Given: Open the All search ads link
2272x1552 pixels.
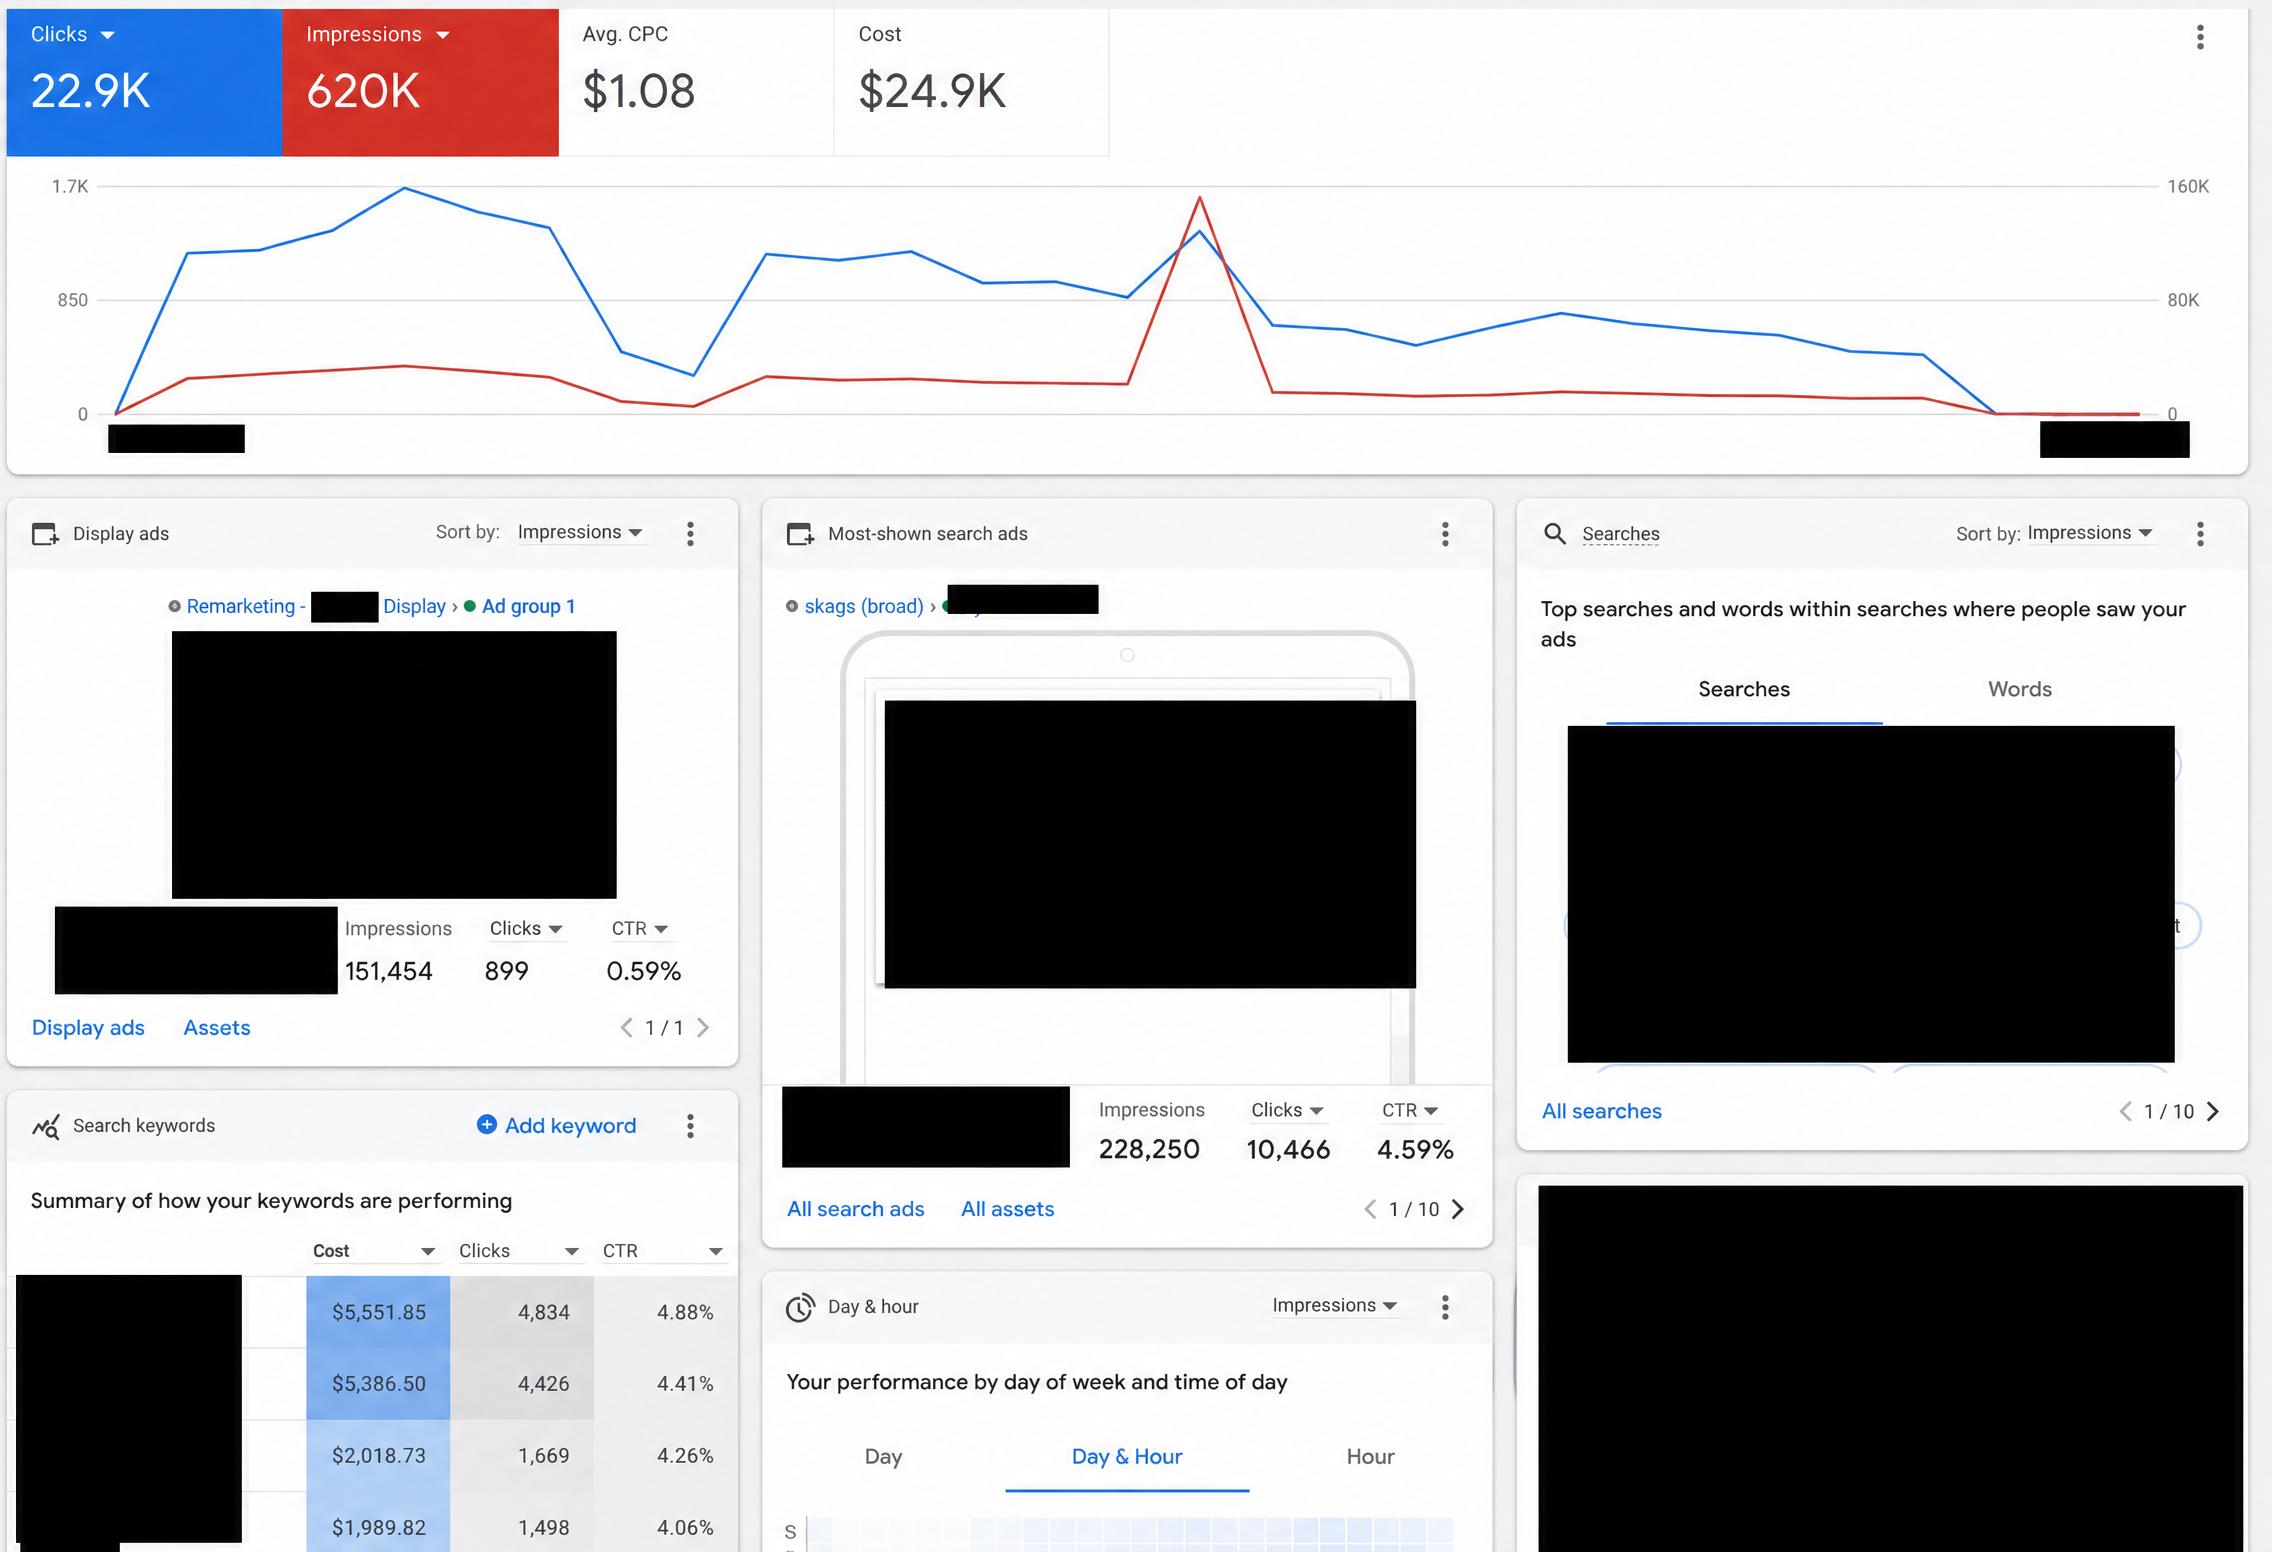Looking at the screenshot, I should tap(855, 1209).
